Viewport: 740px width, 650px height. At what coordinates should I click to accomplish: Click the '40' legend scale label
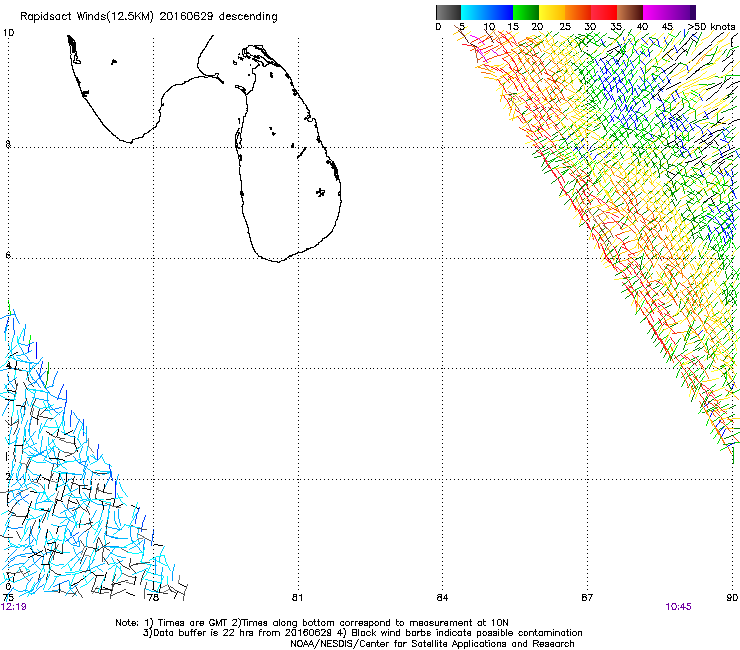(642, 27)
